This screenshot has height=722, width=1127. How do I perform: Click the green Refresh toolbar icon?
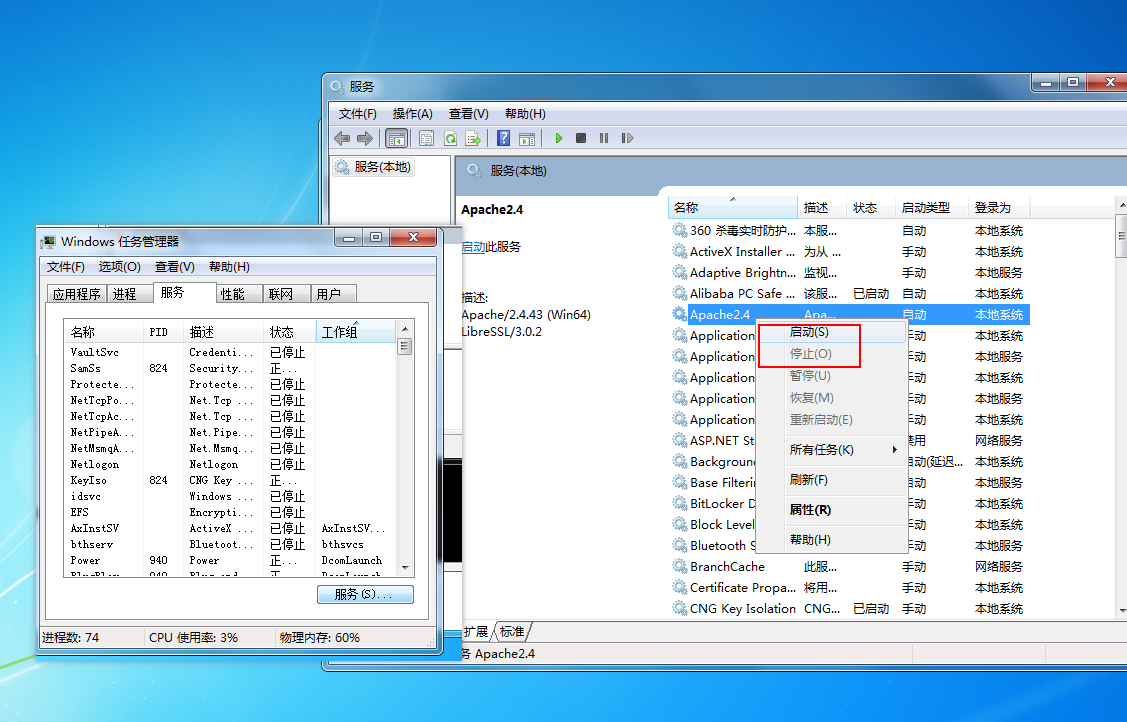click(x=450, y=138)
